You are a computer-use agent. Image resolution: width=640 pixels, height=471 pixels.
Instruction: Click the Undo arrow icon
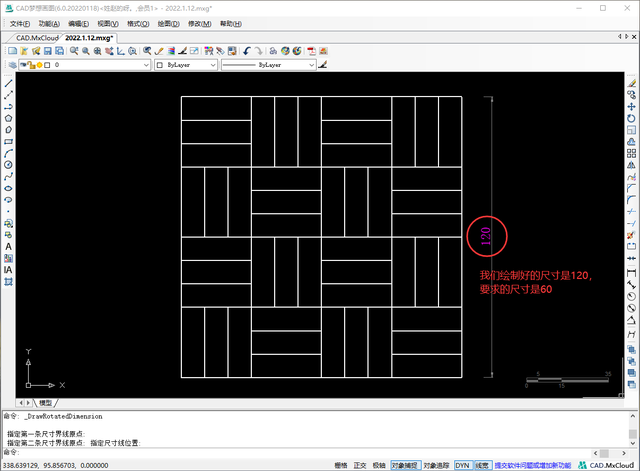click(x=247, y=51)
